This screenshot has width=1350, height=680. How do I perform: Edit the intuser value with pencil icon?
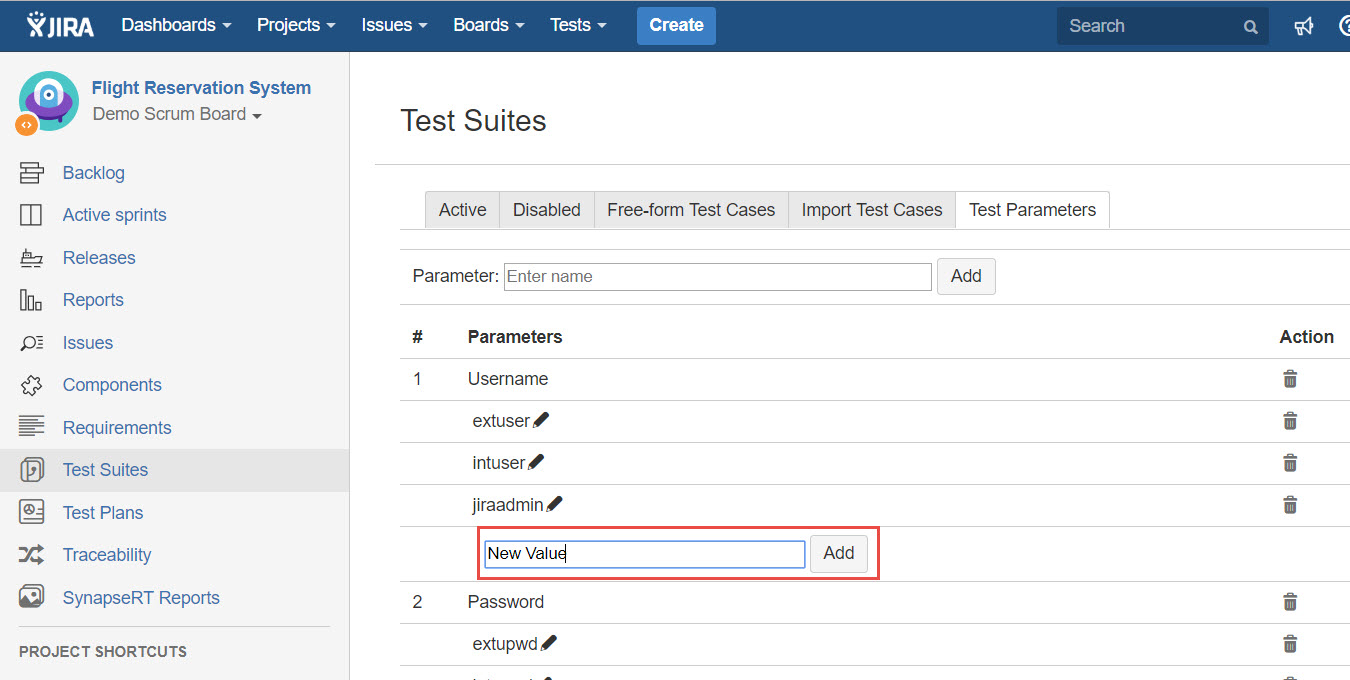(536, 463)
